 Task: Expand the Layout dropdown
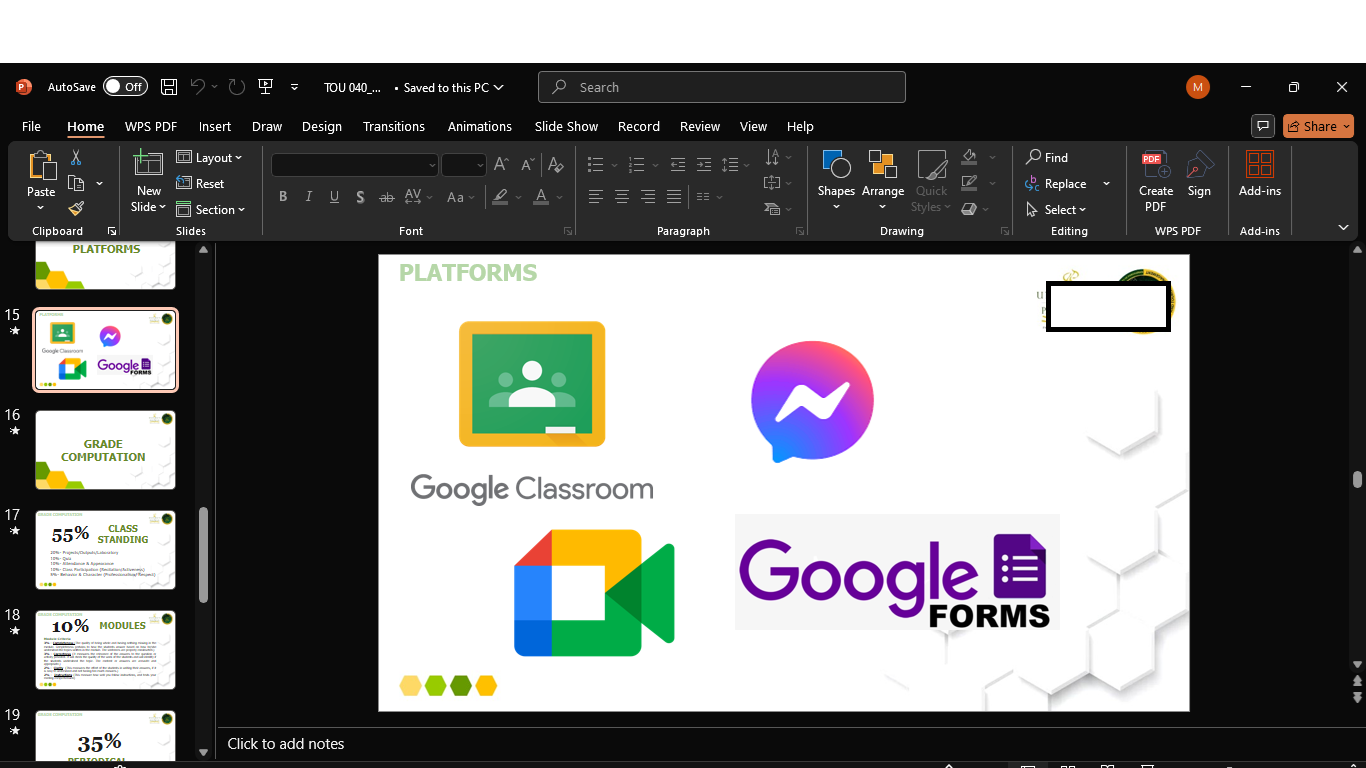tap(210, 158)
